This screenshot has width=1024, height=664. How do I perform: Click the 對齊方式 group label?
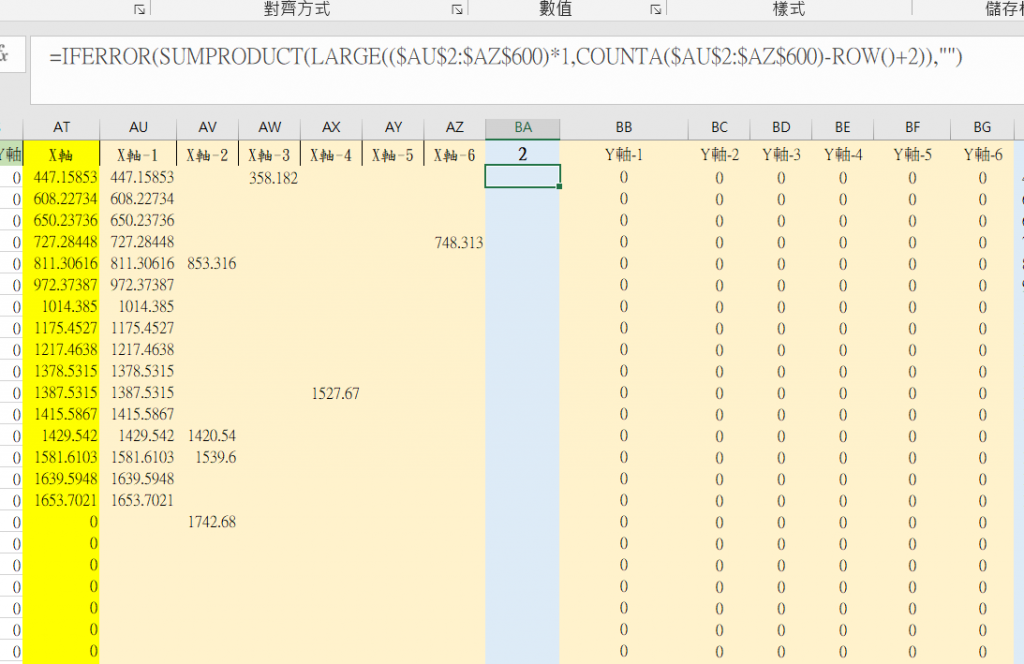297,8
